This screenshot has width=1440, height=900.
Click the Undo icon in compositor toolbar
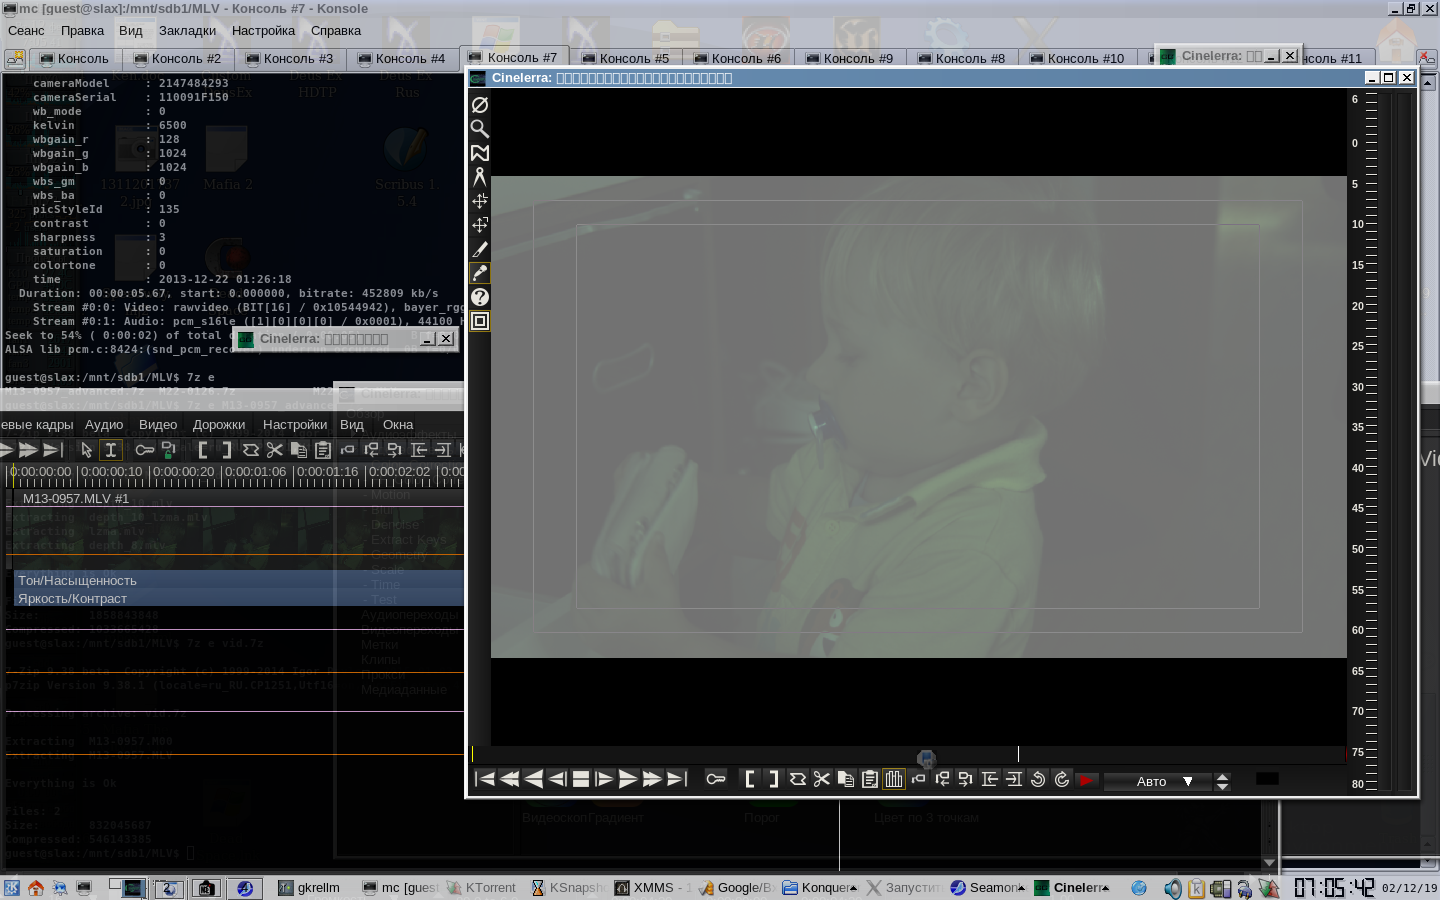pos(1038,779)
